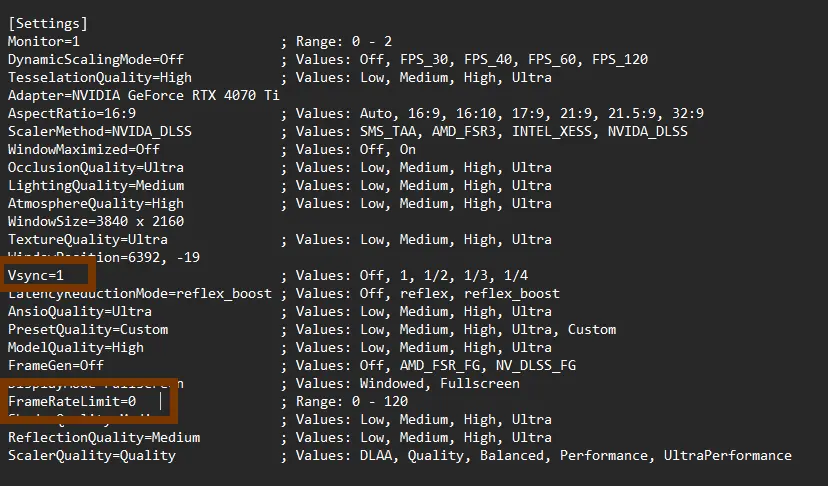Click the Range: 0 - 2 comment
The width and height of the screenshot is (828, 486).
(x=336, y=42)
